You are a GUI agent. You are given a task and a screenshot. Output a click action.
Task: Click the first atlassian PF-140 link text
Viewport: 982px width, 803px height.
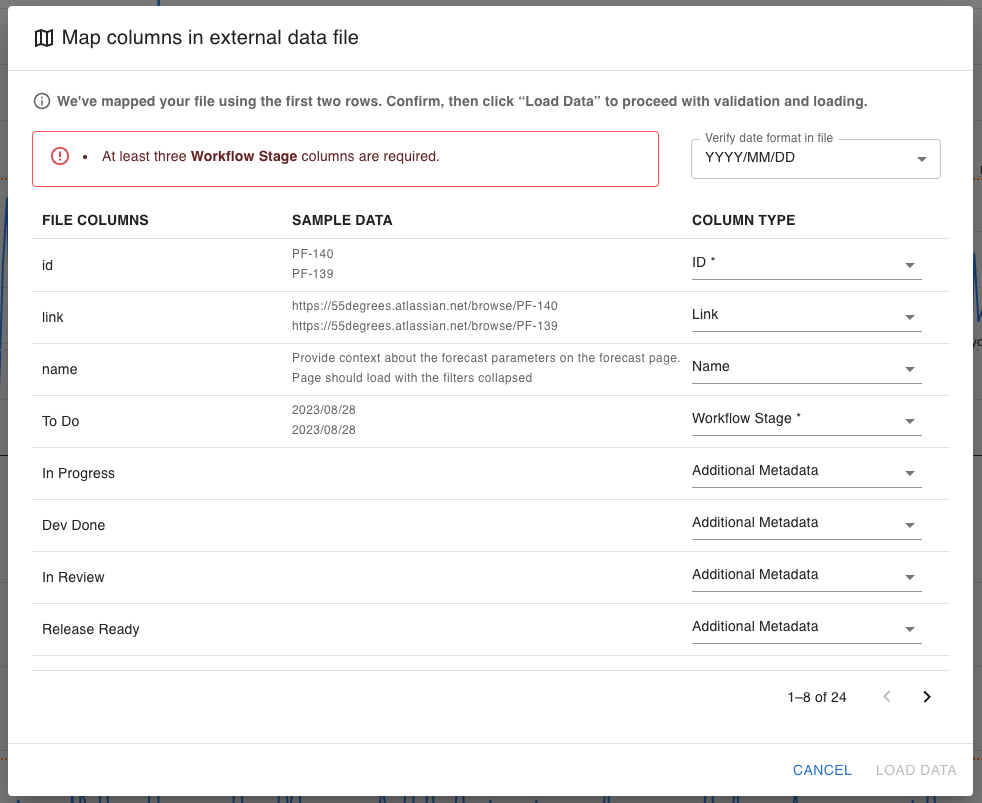pyautogui.click(x=424, y=306)
